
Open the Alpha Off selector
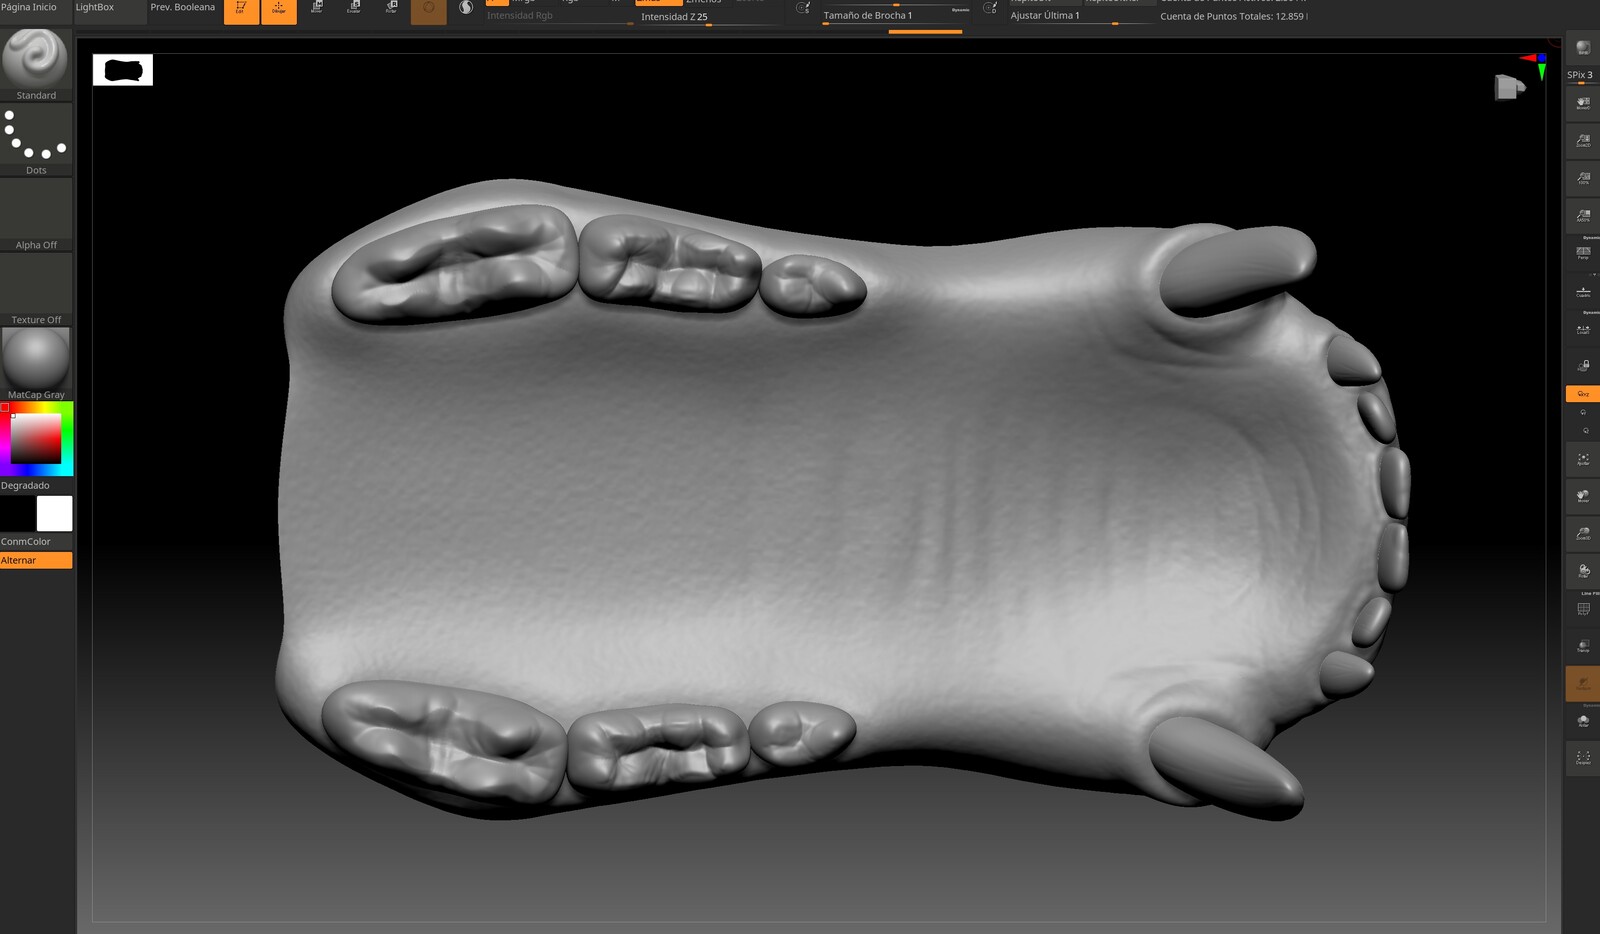click(36, 215)
